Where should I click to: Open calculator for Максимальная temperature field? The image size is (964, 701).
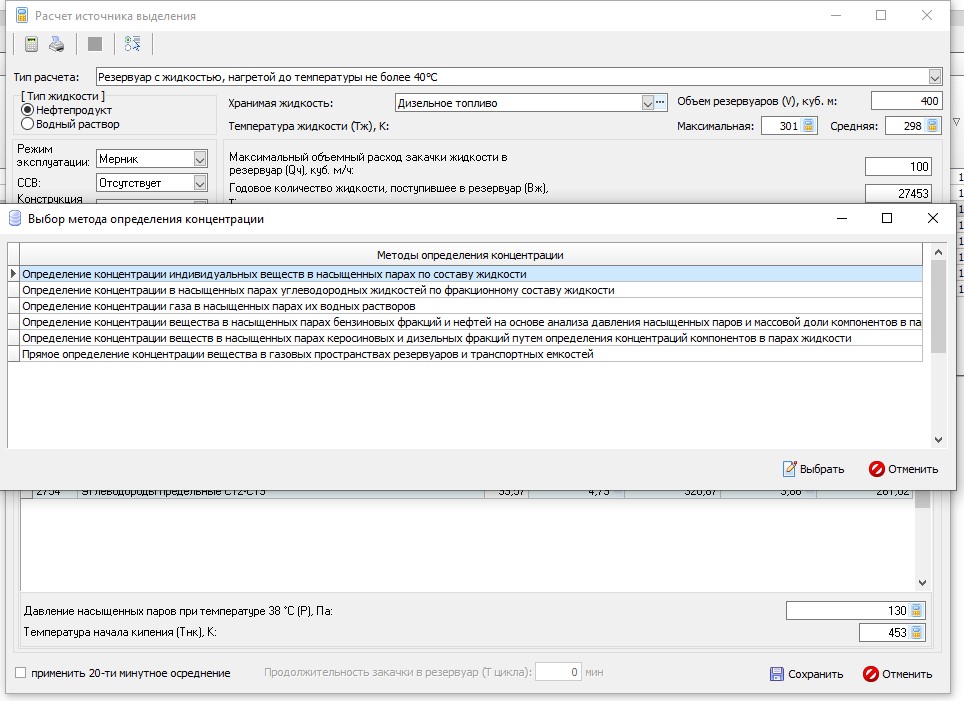pyautogui.click(x=809, y=126)
